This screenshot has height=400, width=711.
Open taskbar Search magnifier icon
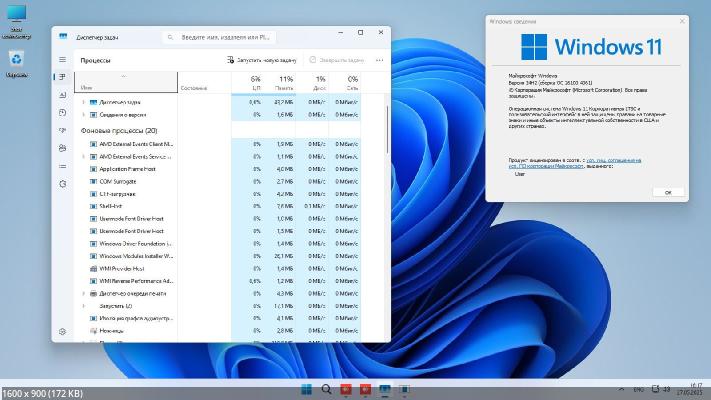click(326, 389)
